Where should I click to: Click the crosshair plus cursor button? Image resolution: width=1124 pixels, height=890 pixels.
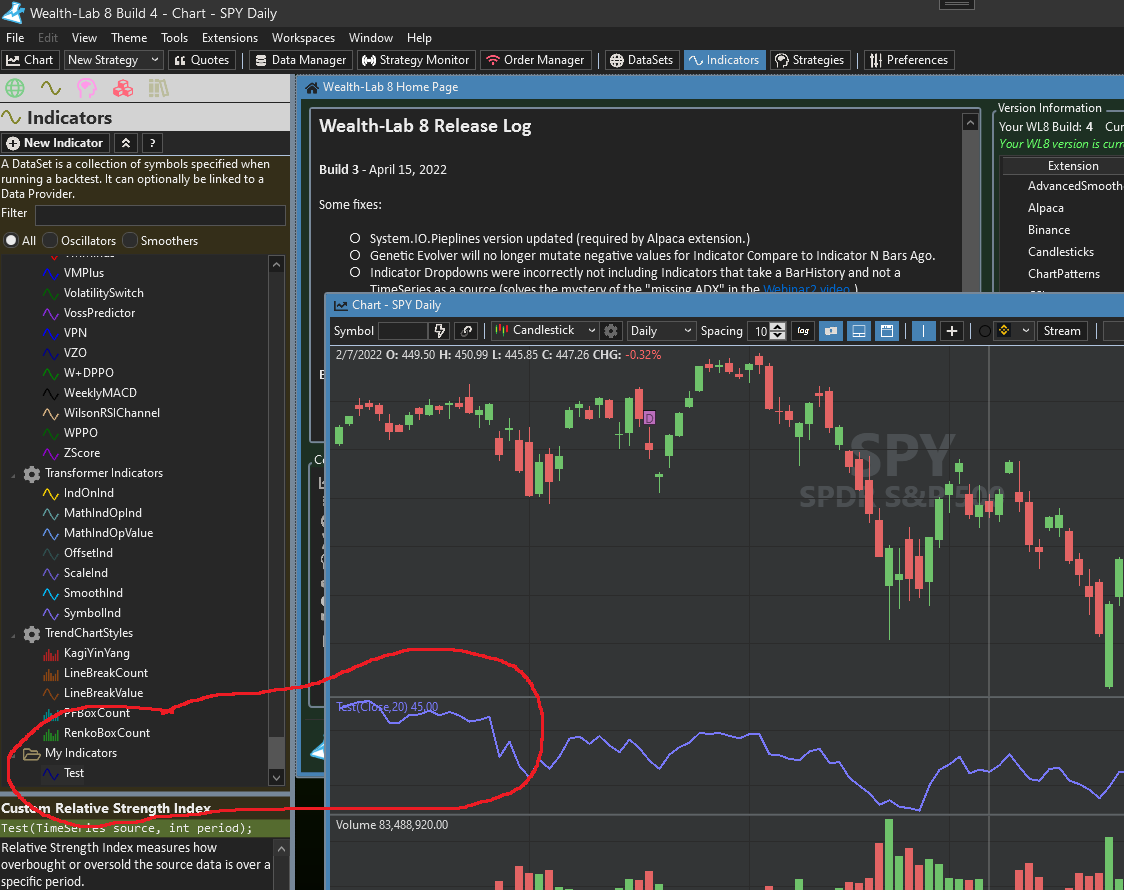point(952,331)
